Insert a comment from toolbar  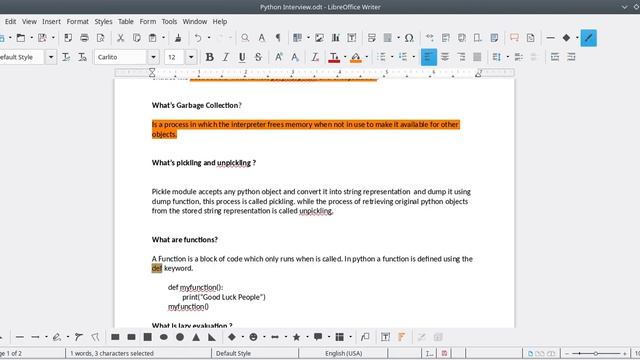point(514,38)
